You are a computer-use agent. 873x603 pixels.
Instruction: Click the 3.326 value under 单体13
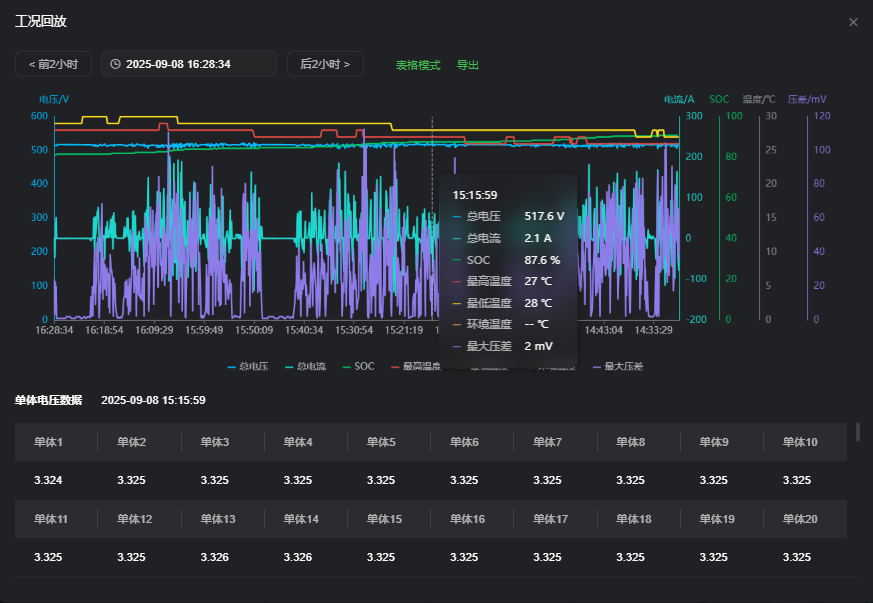[x=215, y=557]
